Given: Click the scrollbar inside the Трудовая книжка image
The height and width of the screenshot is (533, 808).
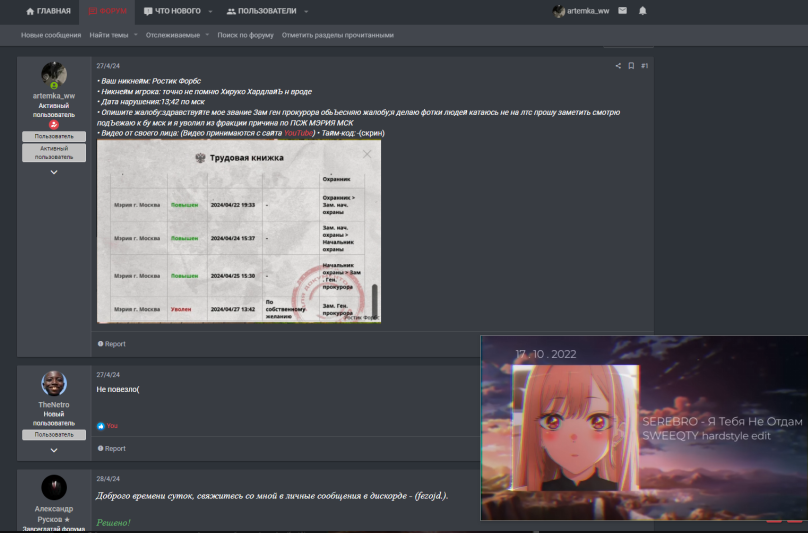Looking at the screenshot, I should (x=375, y=301).
